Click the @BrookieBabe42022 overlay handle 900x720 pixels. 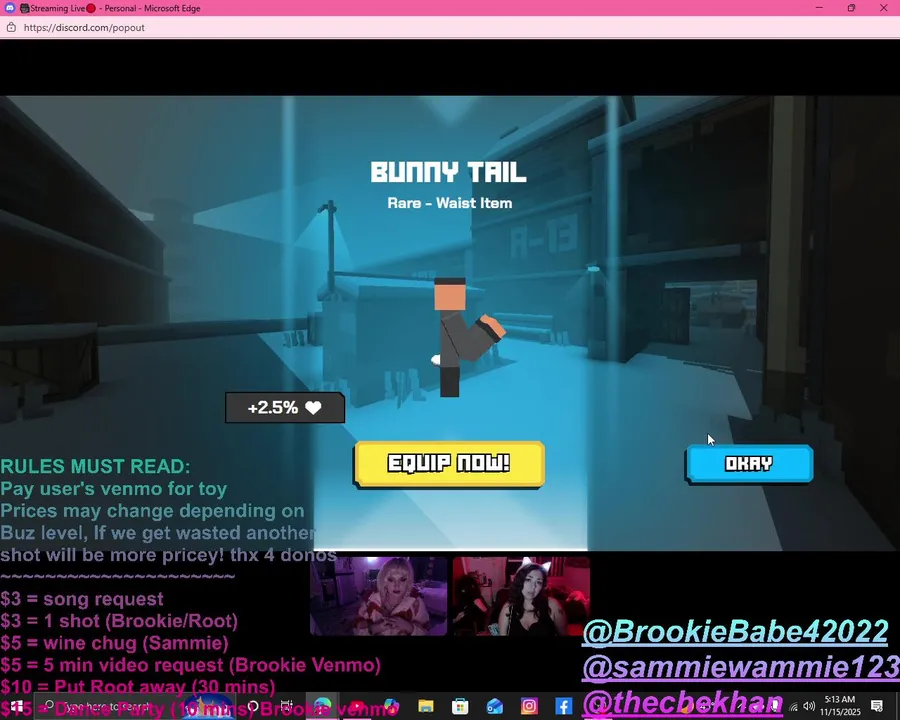coord(735,632)
